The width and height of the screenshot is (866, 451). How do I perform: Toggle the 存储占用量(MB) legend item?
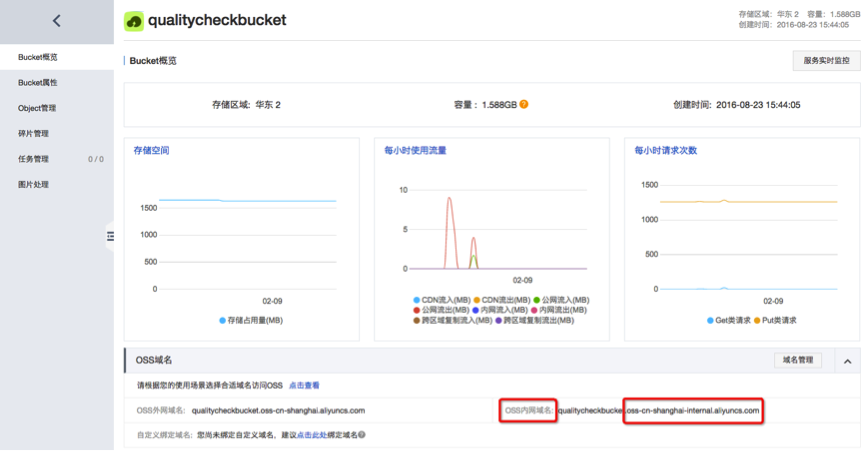coord(251,320)
